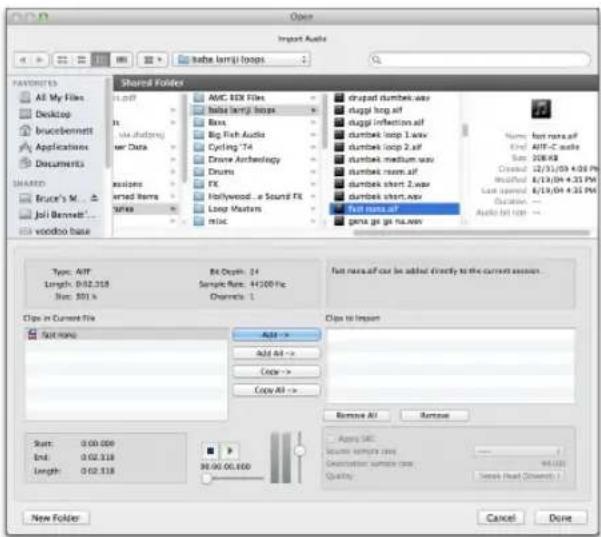
Task: Select file dumbek medium.wav
Action: tap(395, 159)
